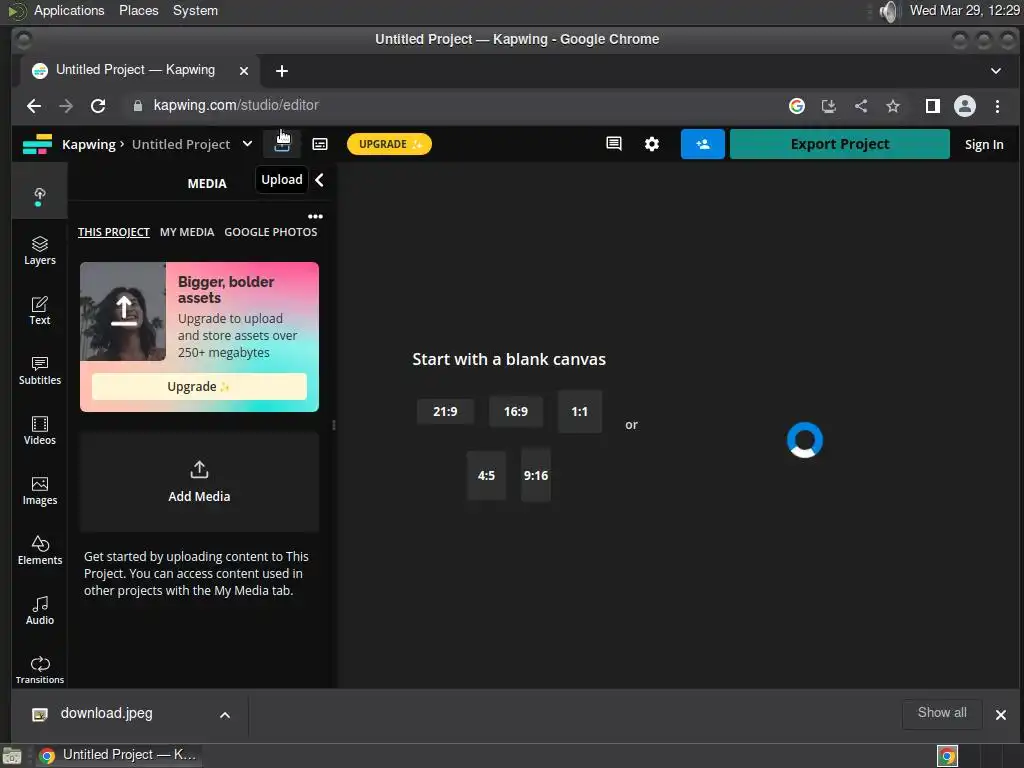Open the Audio panel in the sidebar
The height and width of the screenshot is (768, 1024).
coord(40,611)
